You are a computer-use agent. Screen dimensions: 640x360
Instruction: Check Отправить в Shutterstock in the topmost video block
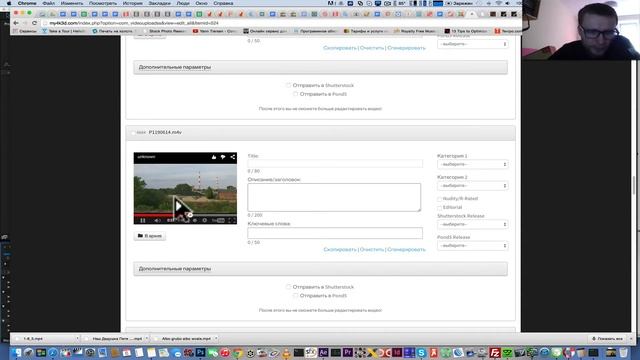tap(289, 85)
